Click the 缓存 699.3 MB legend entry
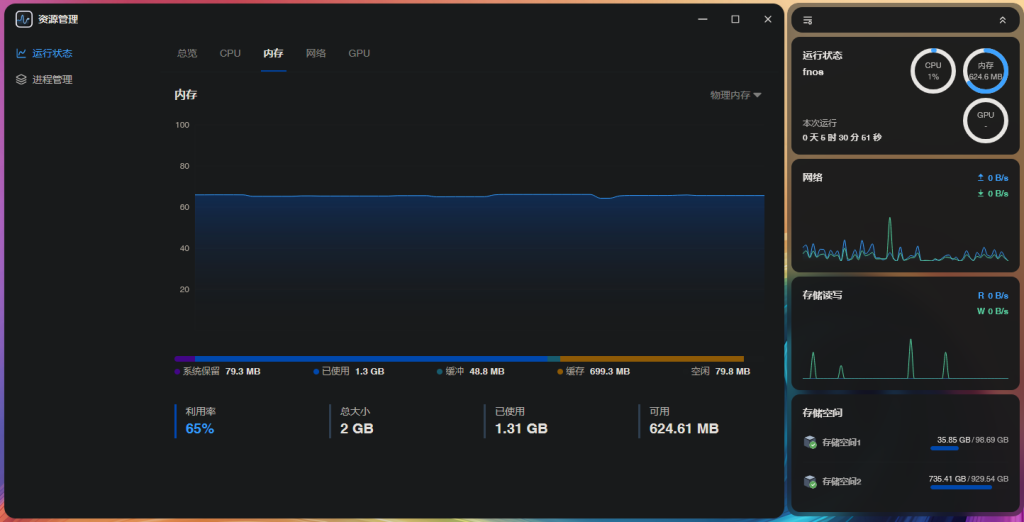The width and height of the screenshot is (1024, 522). pyautogui.click(x=594, y=371)
